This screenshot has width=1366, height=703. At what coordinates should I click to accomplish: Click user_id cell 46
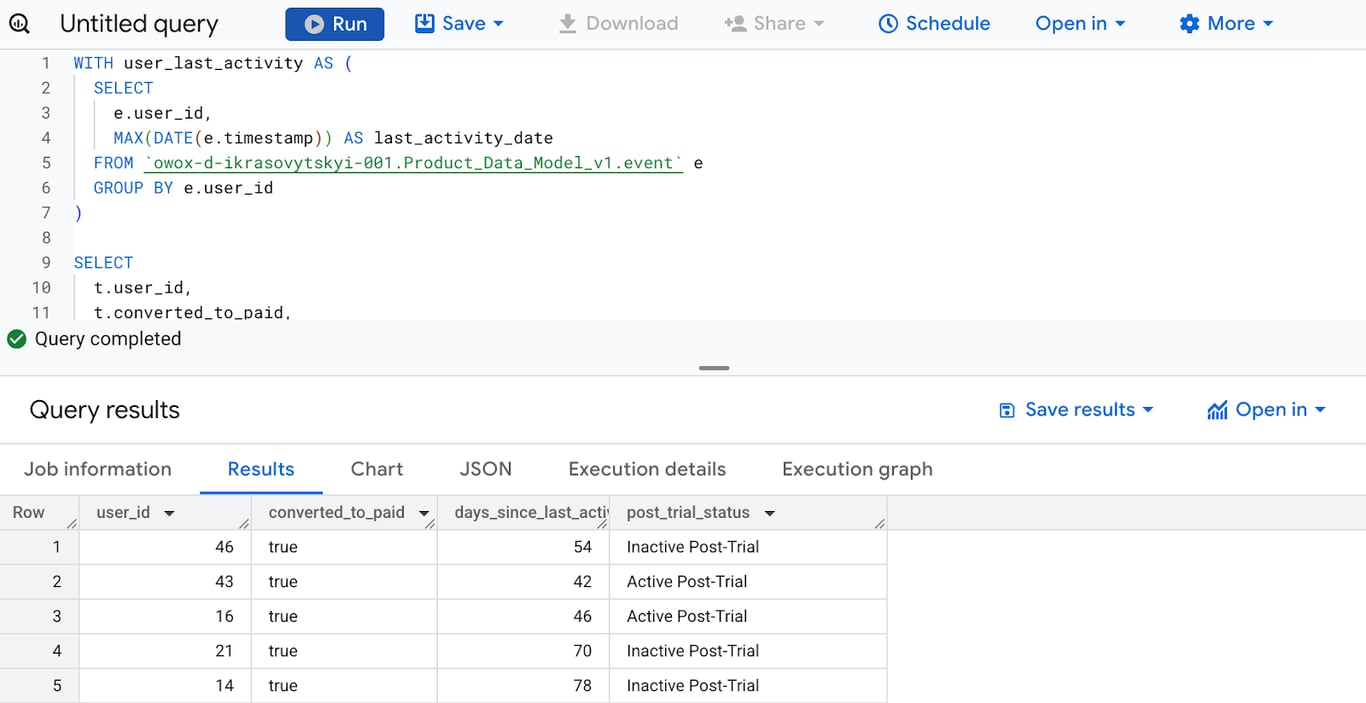pos(165,547)
